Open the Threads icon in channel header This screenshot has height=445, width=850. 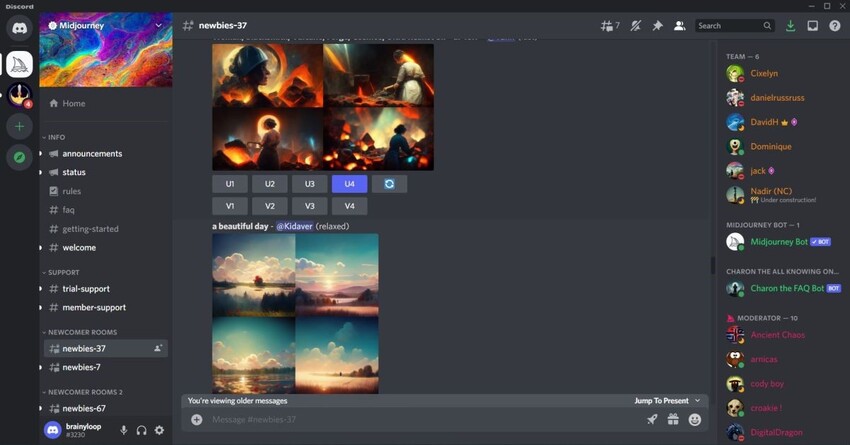609,25
